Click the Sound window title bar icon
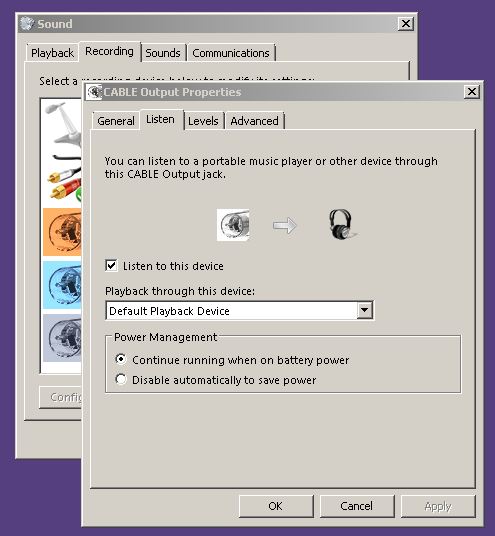 27,24
